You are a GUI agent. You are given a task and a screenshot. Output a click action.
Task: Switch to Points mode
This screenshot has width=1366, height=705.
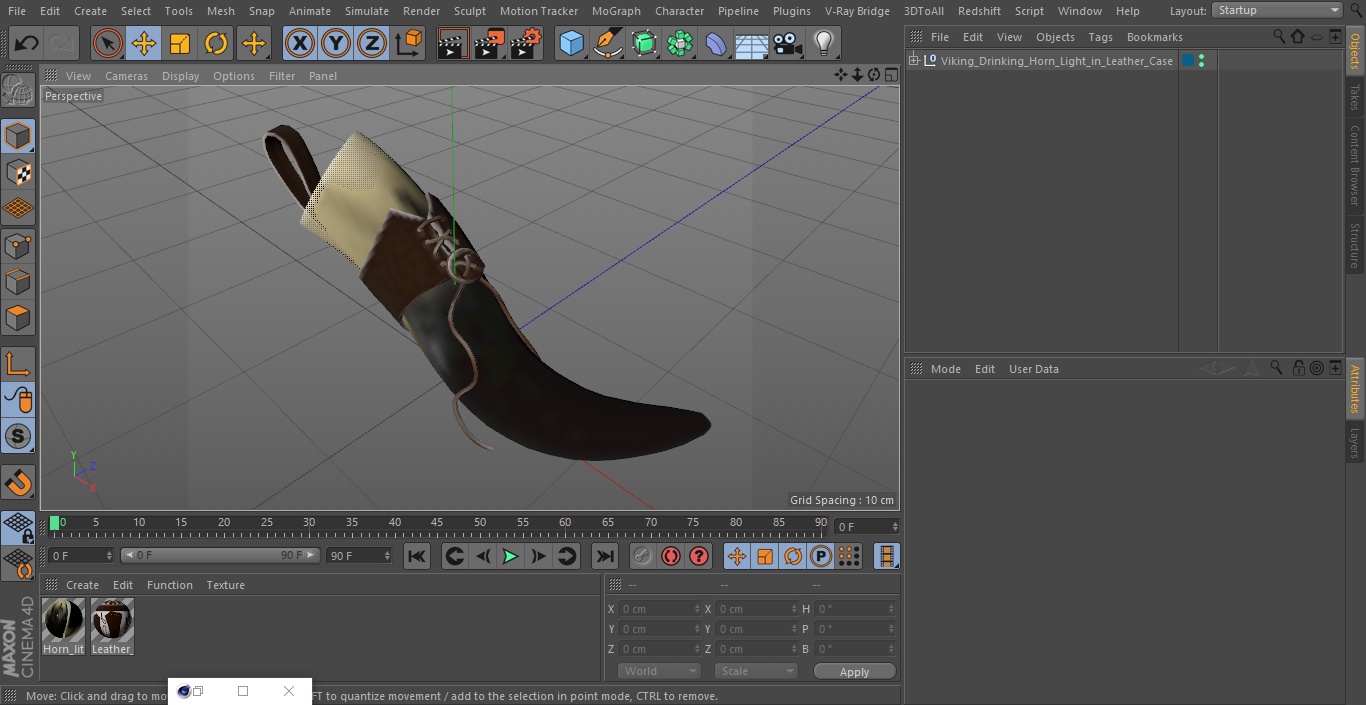[x=18, y=245]
